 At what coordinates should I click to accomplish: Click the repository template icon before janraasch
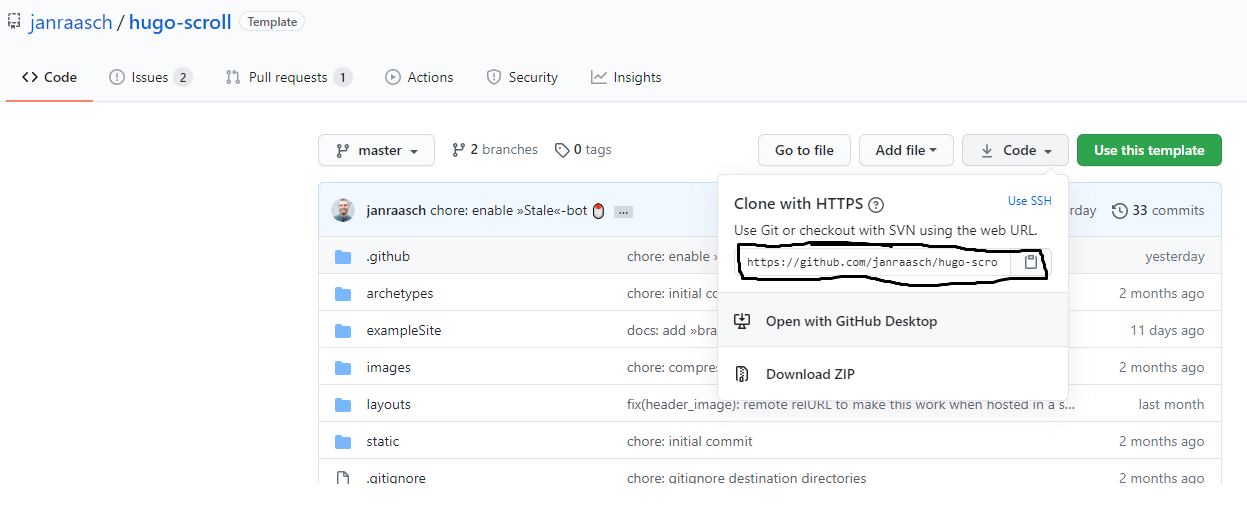[14, 21]
